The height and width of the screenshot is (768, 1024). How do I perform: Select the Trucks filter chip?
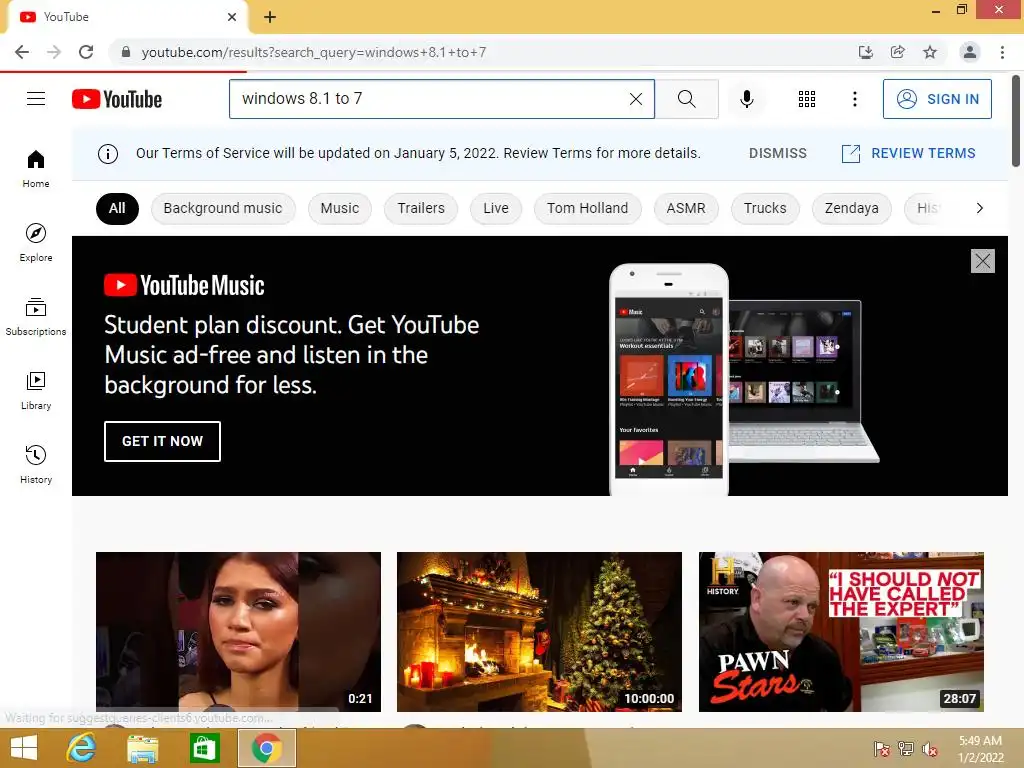pos(765,208)
